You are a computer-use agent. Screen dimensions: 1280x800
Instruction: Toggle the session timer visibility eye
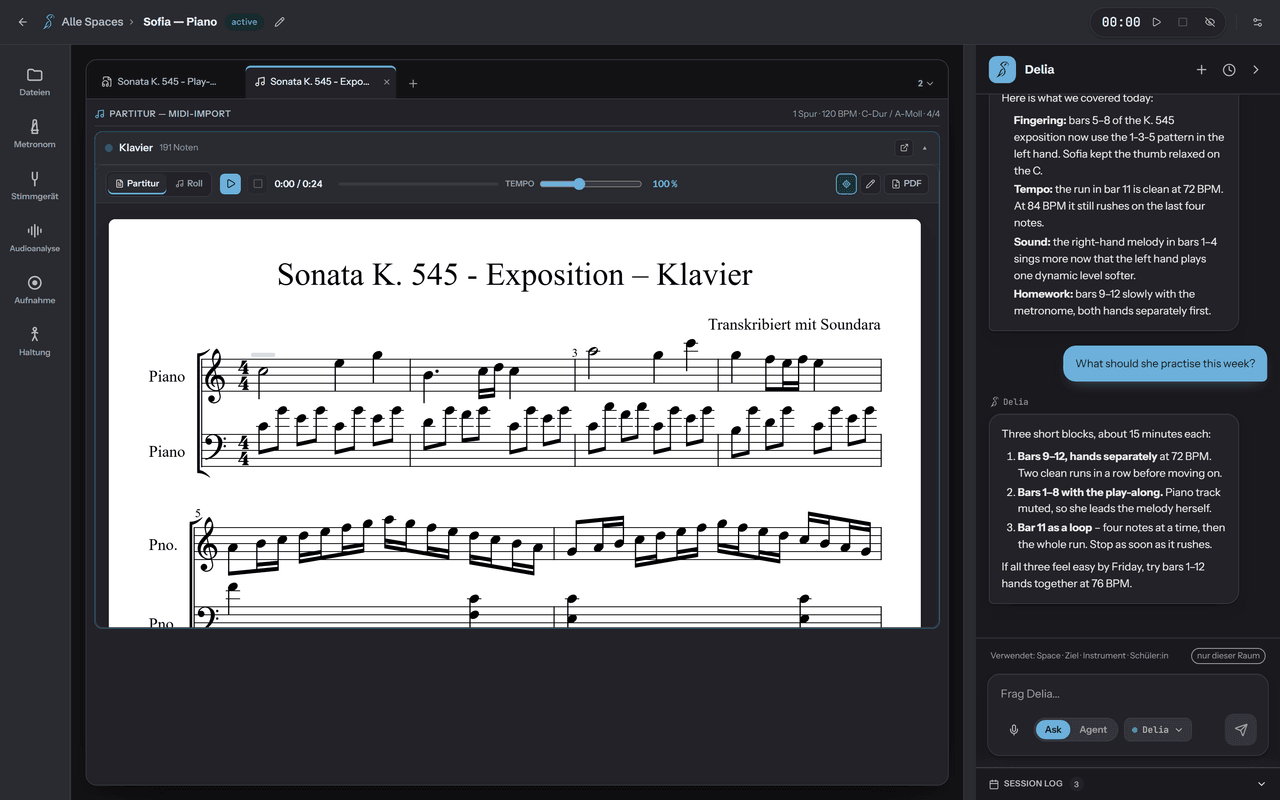(1210, 22)
